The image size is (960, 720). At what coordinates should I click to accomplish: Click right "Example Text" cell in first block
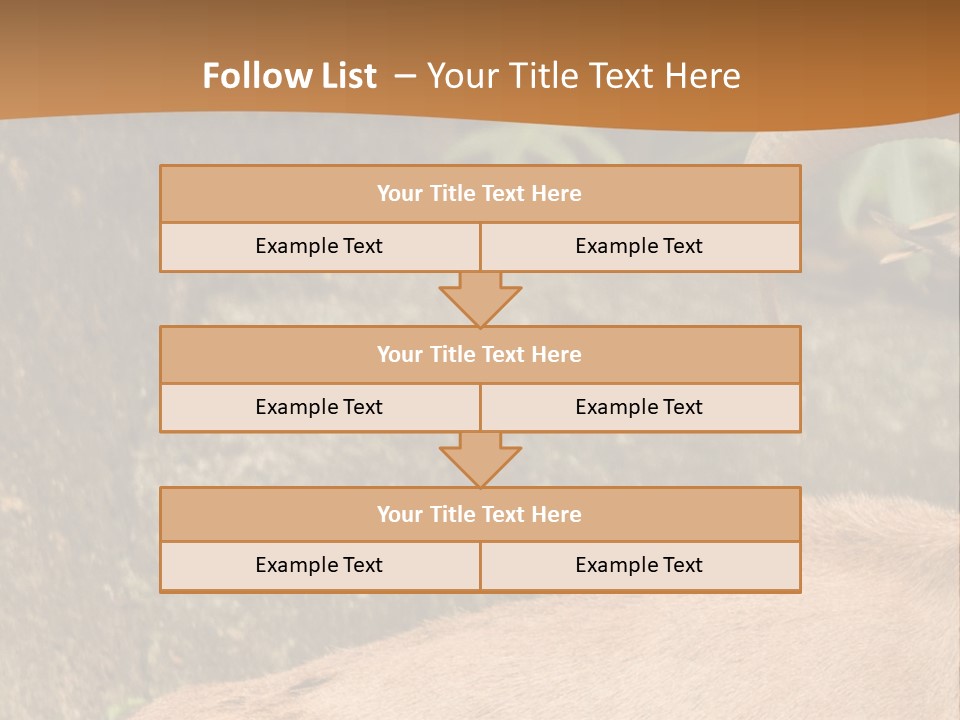(640, 247)
